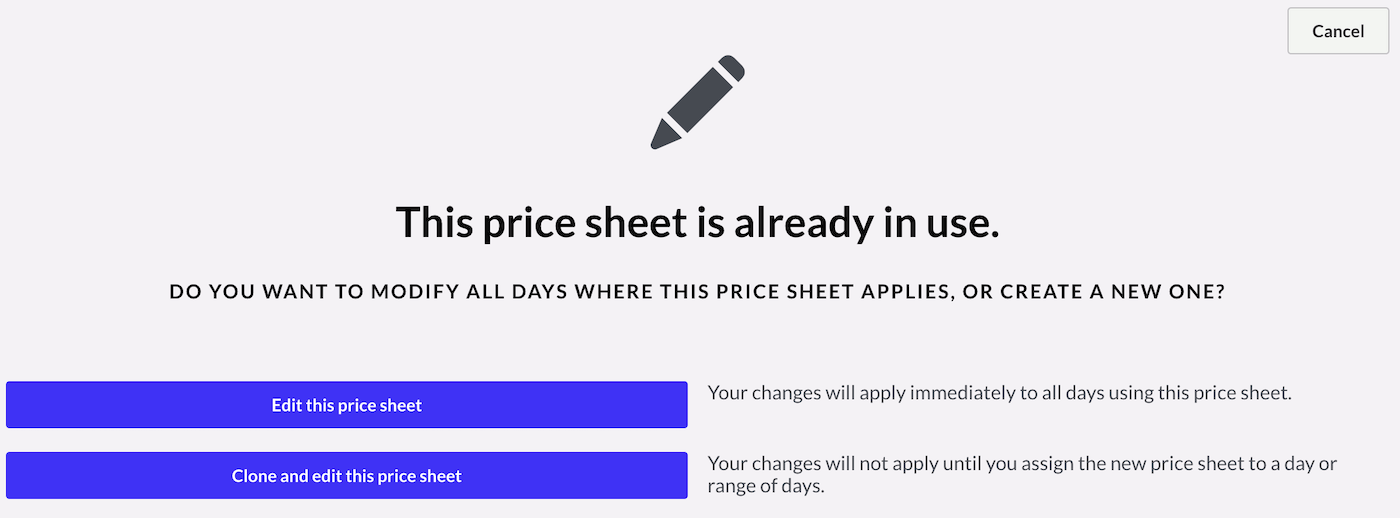Click the 'This price sheet is already in use' heading
The image size is (1400, 518).
698,222
